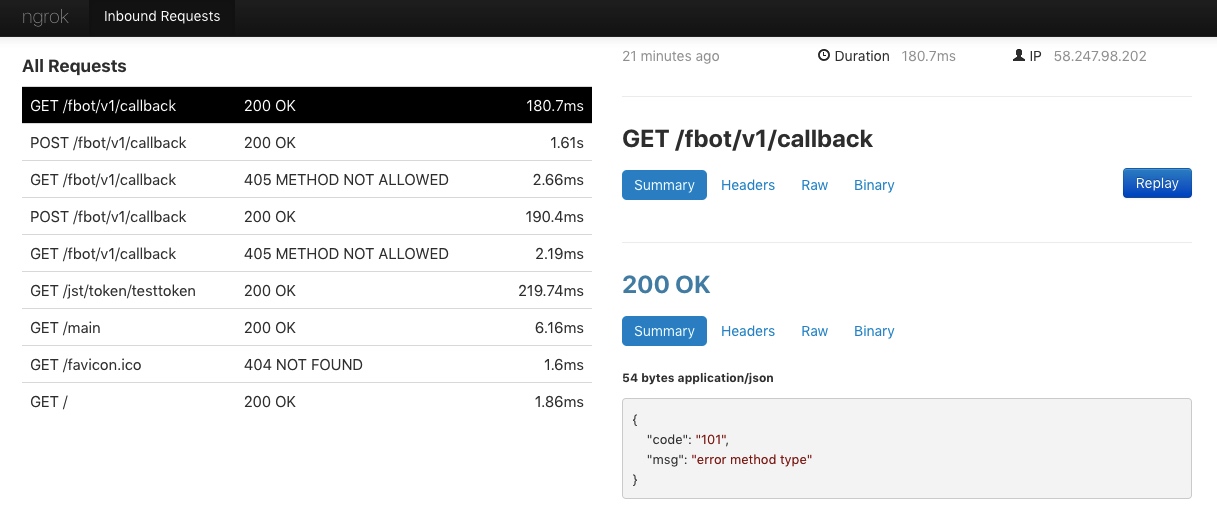This screenshot has width=1217, height=528.
Task: Switch to the request Raw tab
Action: [815, 185]
